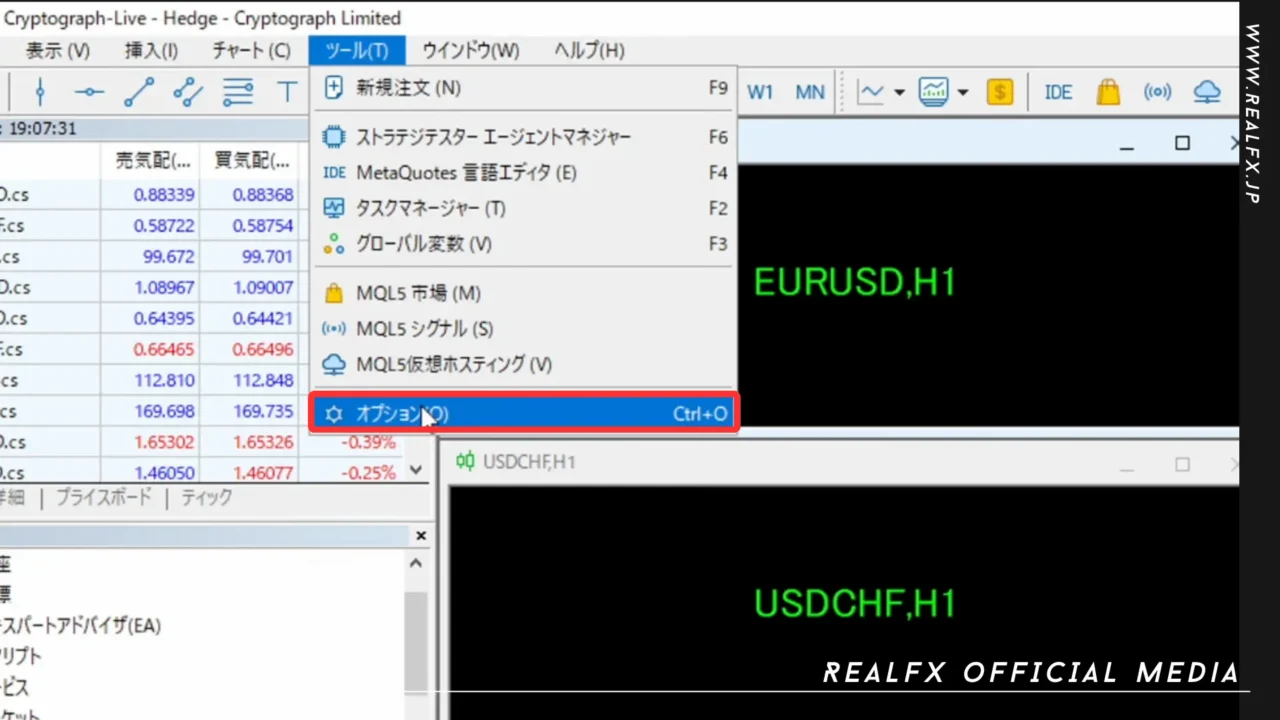Select the vertical line drawing tool
The image size is (1280, 720).
pyautogui.click(x=40, y=92)
